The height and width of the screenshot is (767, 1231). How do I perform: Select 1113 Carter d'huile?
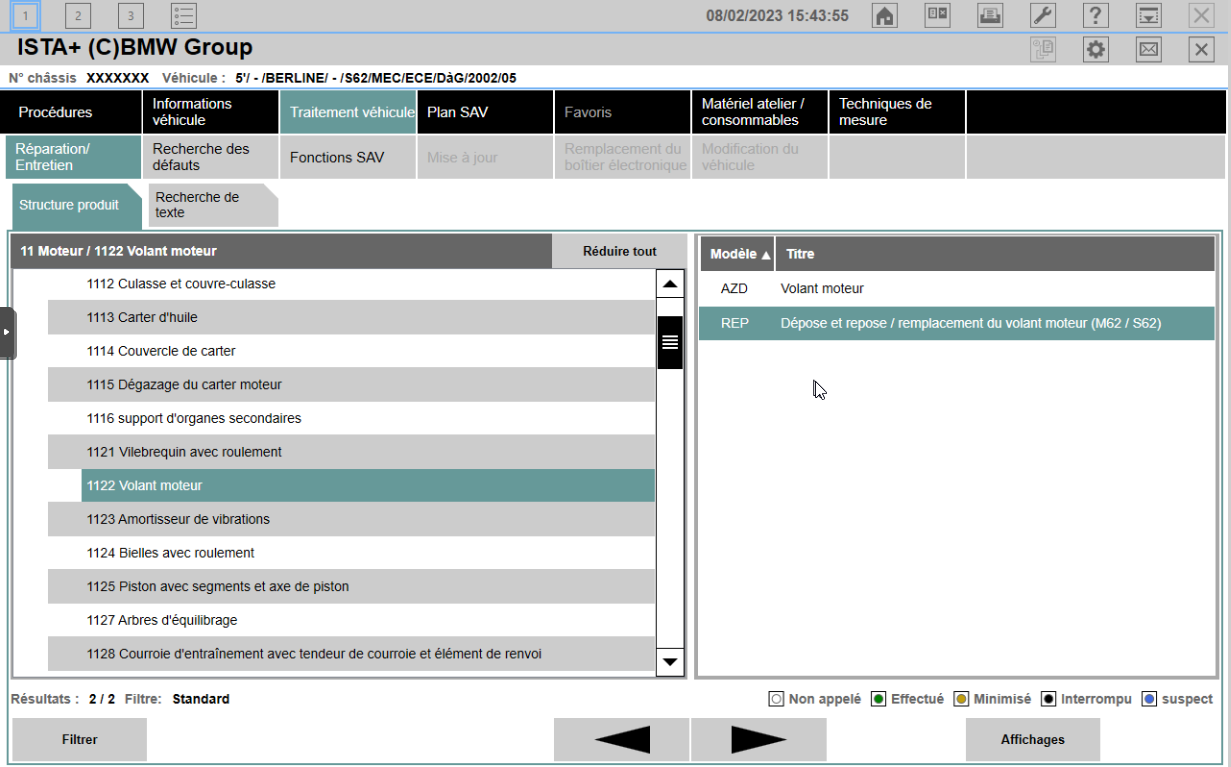click(x=351, y=317)
